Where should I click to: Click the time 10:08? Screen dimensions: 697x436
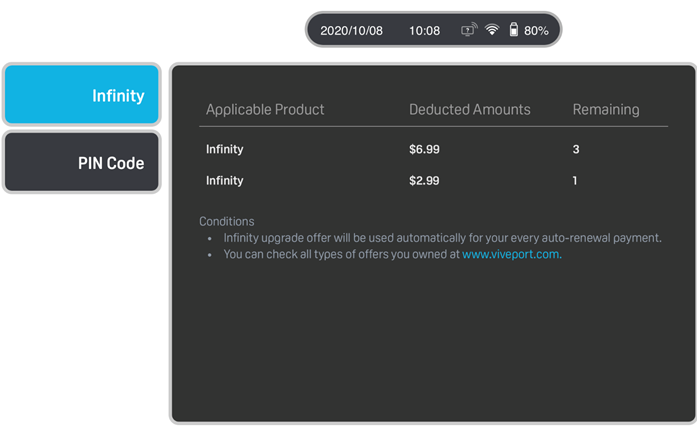click(x=425, y=31)
